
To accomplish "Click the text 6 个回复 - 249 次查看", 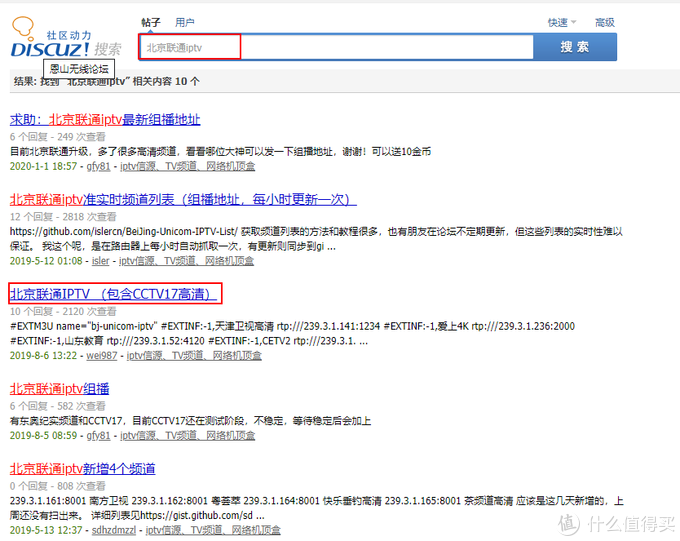I will tap(58, 137).
